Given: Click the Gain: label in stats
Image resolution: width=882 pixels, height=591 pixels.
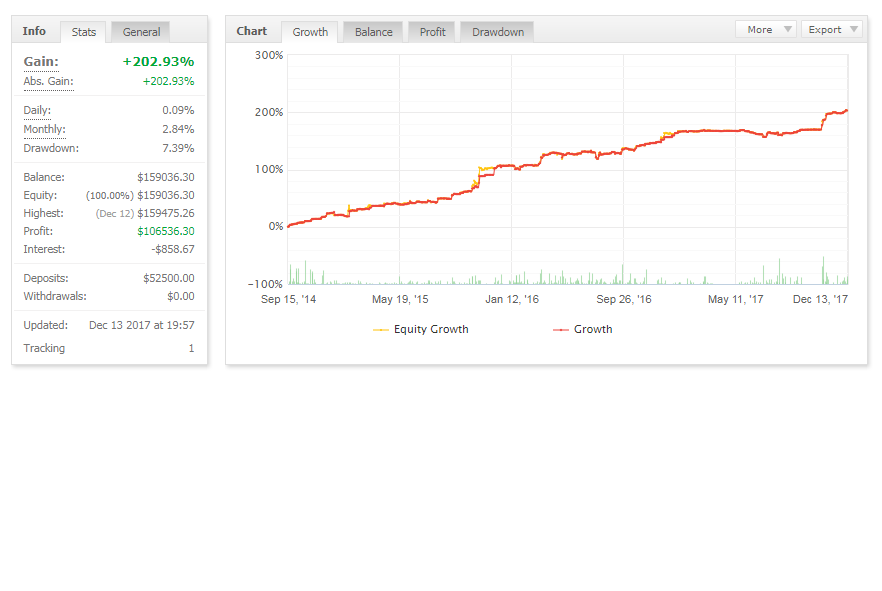Looking at the screenshot, I should point(41,62).
